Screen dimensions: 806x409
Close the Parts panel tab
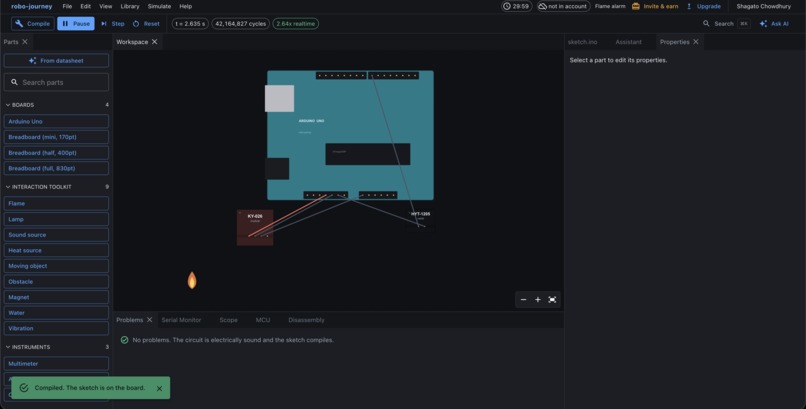(25, 42)
